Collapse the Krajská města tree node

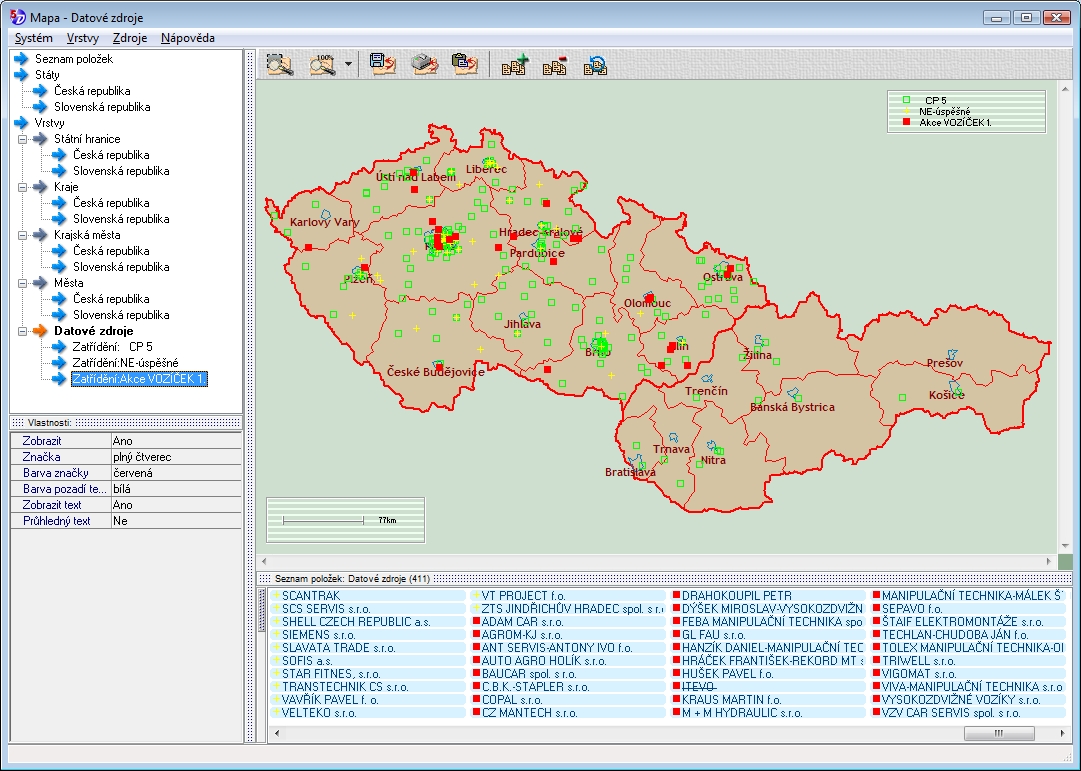23,235
